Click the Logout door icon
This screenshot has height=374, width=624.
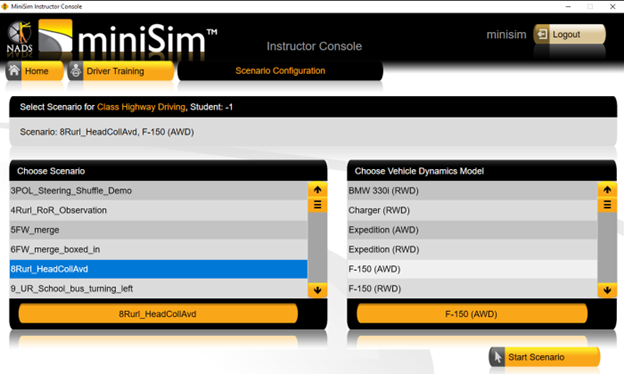542,34
